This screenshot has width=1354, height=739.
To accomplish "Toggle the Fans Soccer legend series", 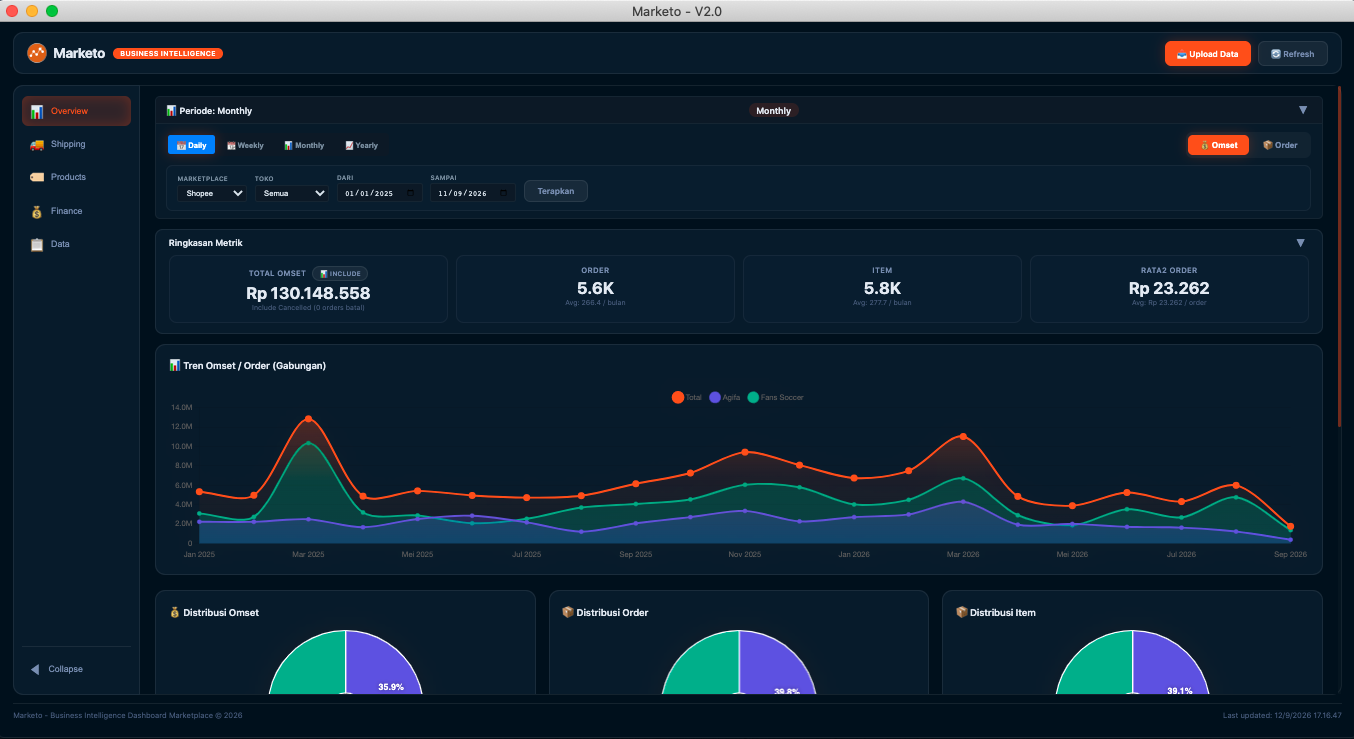I will pos(775,397).
